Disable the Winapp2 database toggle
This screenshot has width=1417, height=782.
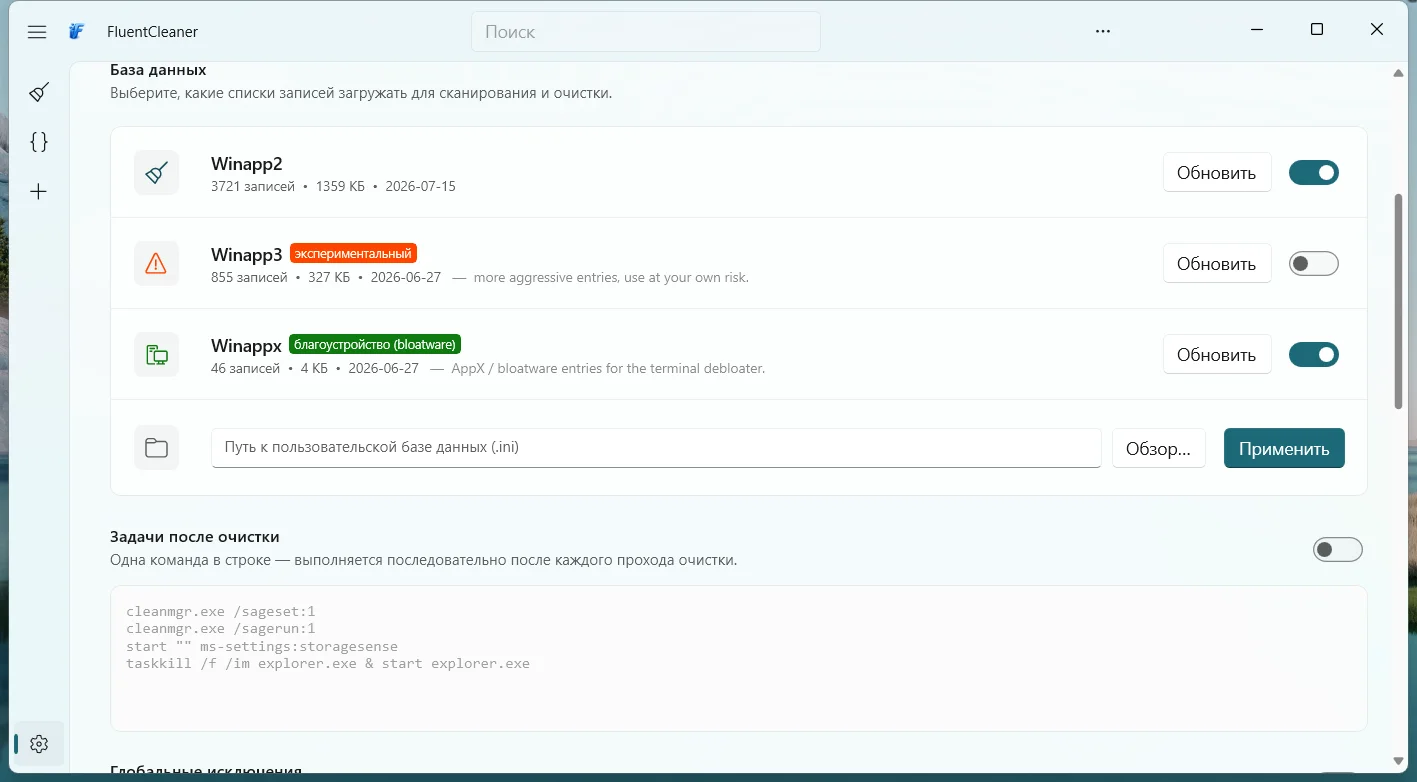(1313, 173)
